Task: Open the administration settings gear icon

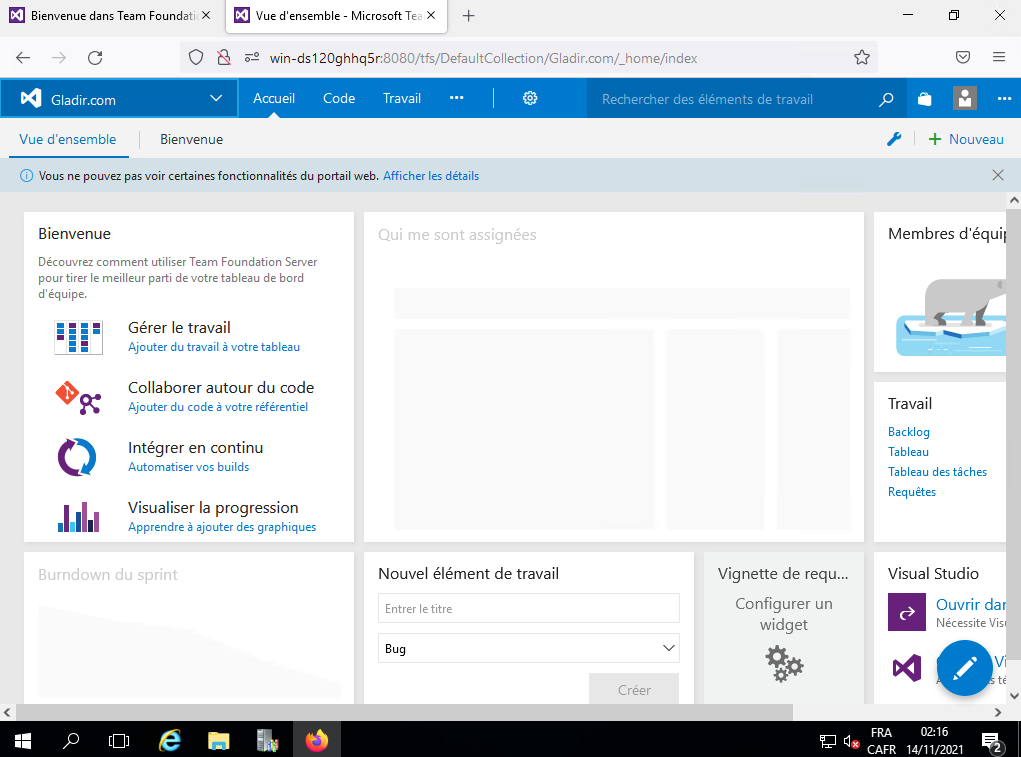Action: [530, 98]
